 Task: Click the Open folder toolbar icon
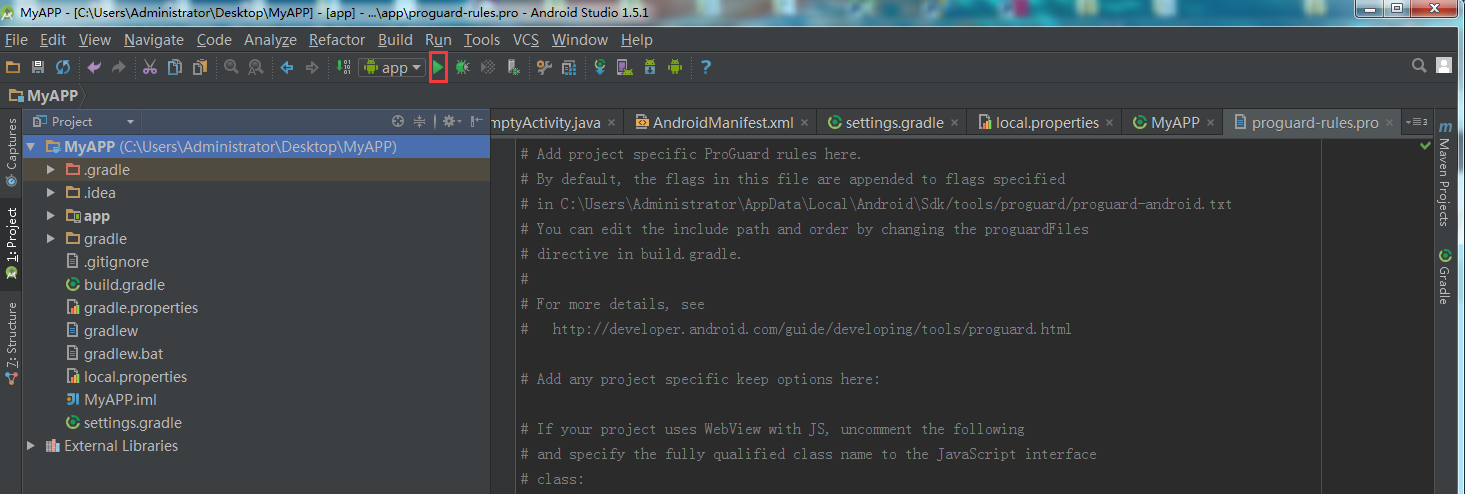pyautogui.click(x=13, y=67)
